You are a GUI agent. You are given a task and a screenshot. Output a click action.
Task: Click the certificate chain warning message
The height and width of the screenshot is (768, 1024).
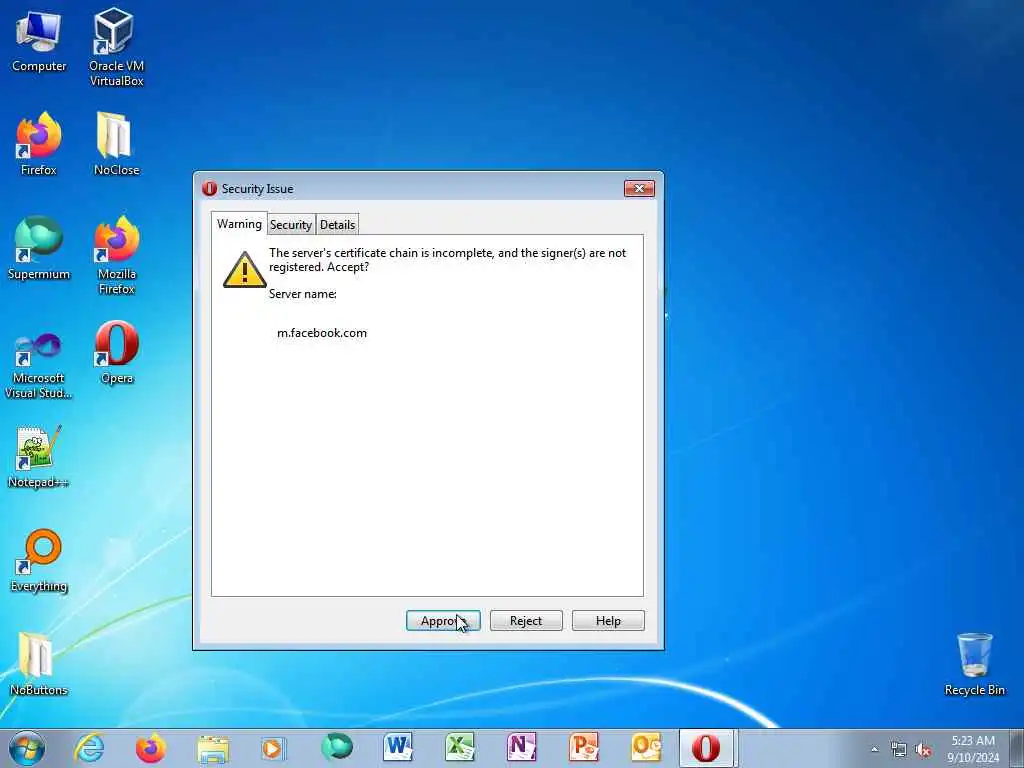[447, 260]
